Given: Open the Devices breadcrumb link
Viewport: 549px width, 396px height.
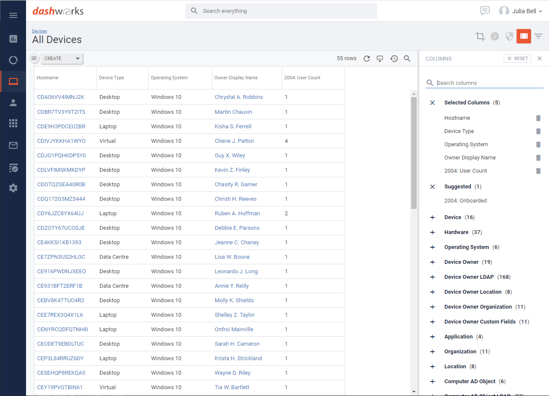Looking at the screenshot, I should click(39, 31).
